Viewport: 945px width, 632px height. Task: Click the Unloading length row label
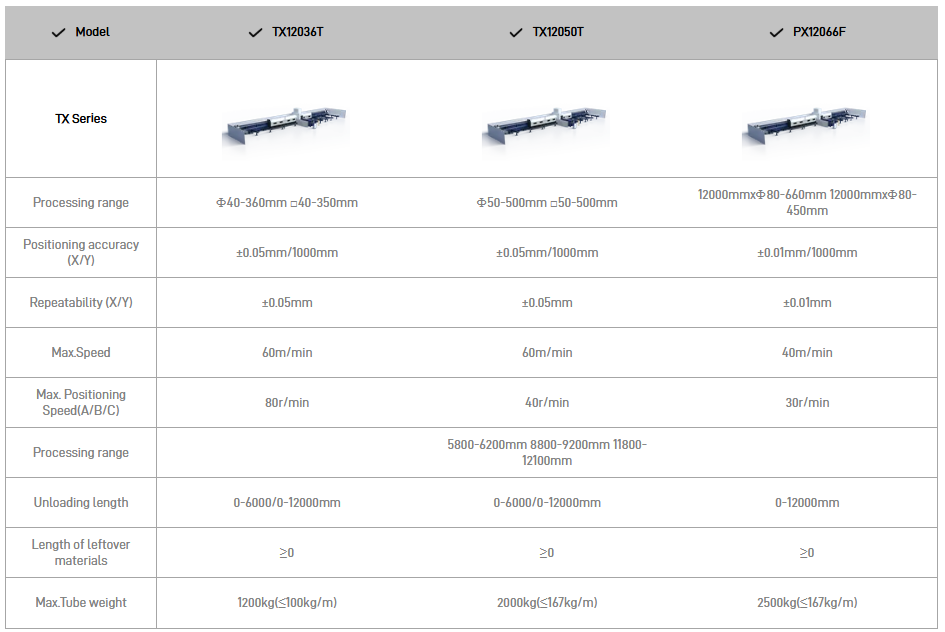[81, 502]
